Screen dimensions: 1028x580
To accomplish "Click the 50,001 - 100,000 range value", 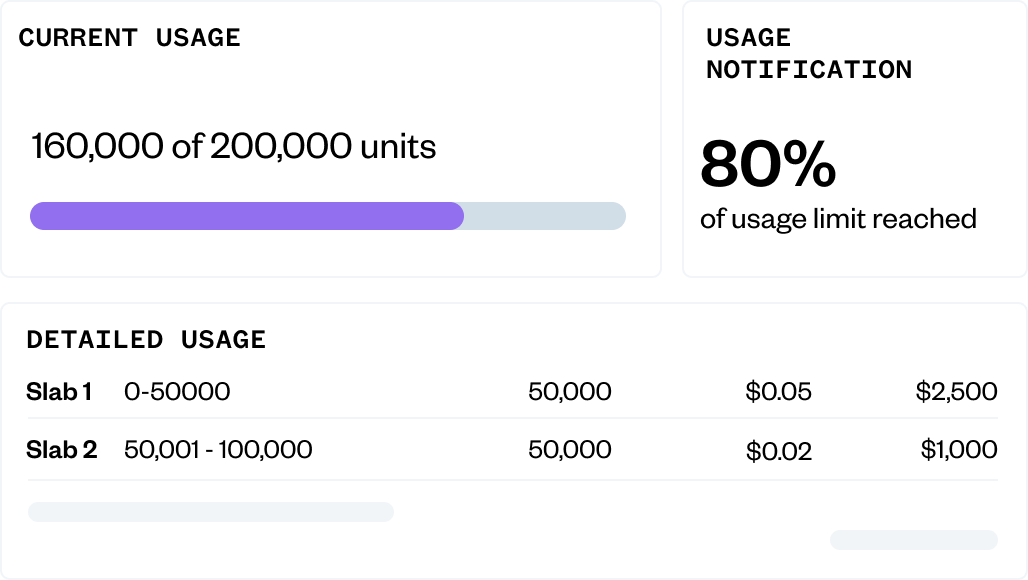I will click(217, 450).
